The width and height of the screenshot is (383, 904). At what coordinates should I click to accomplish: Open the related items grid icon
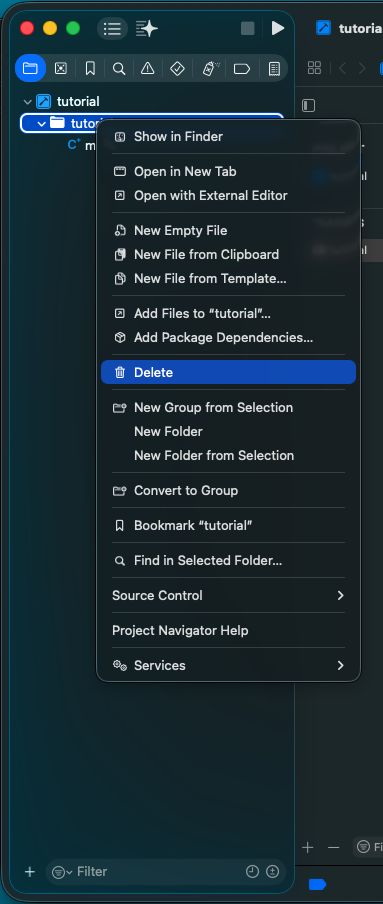pos(314,68)
